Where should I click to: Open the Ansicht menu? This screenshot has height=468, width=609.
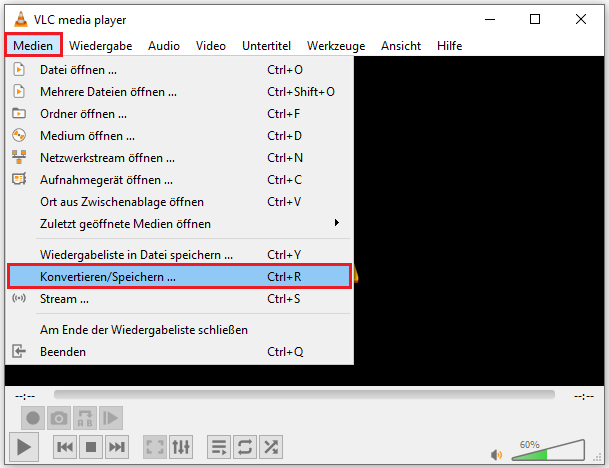point(401,46)
